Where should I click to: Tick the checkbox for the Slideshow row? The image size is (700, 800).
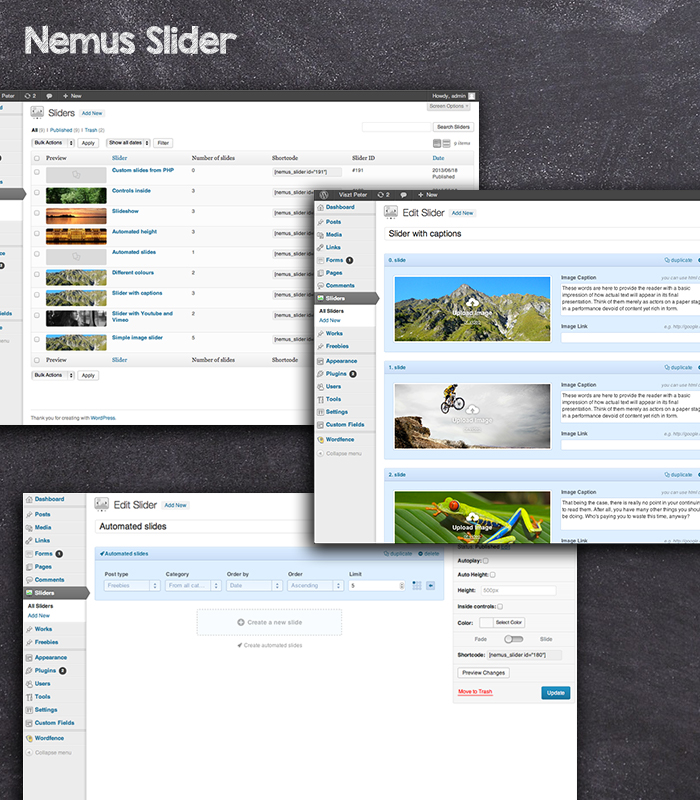[37, 213]
